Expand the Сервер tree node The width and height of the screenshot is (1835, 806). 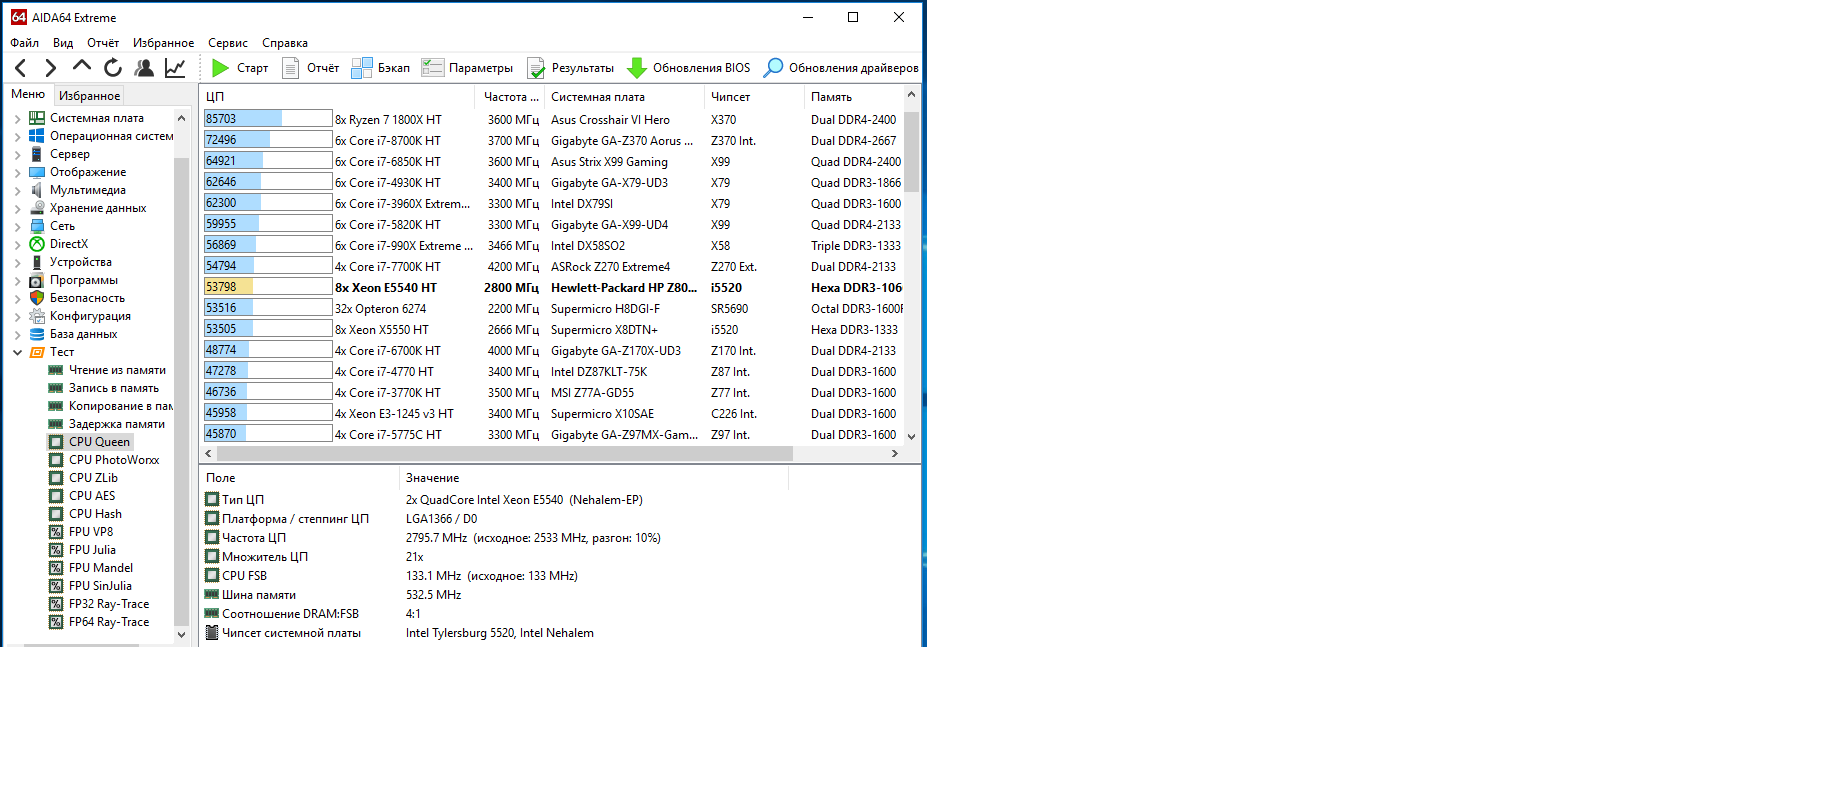point(17,154)
